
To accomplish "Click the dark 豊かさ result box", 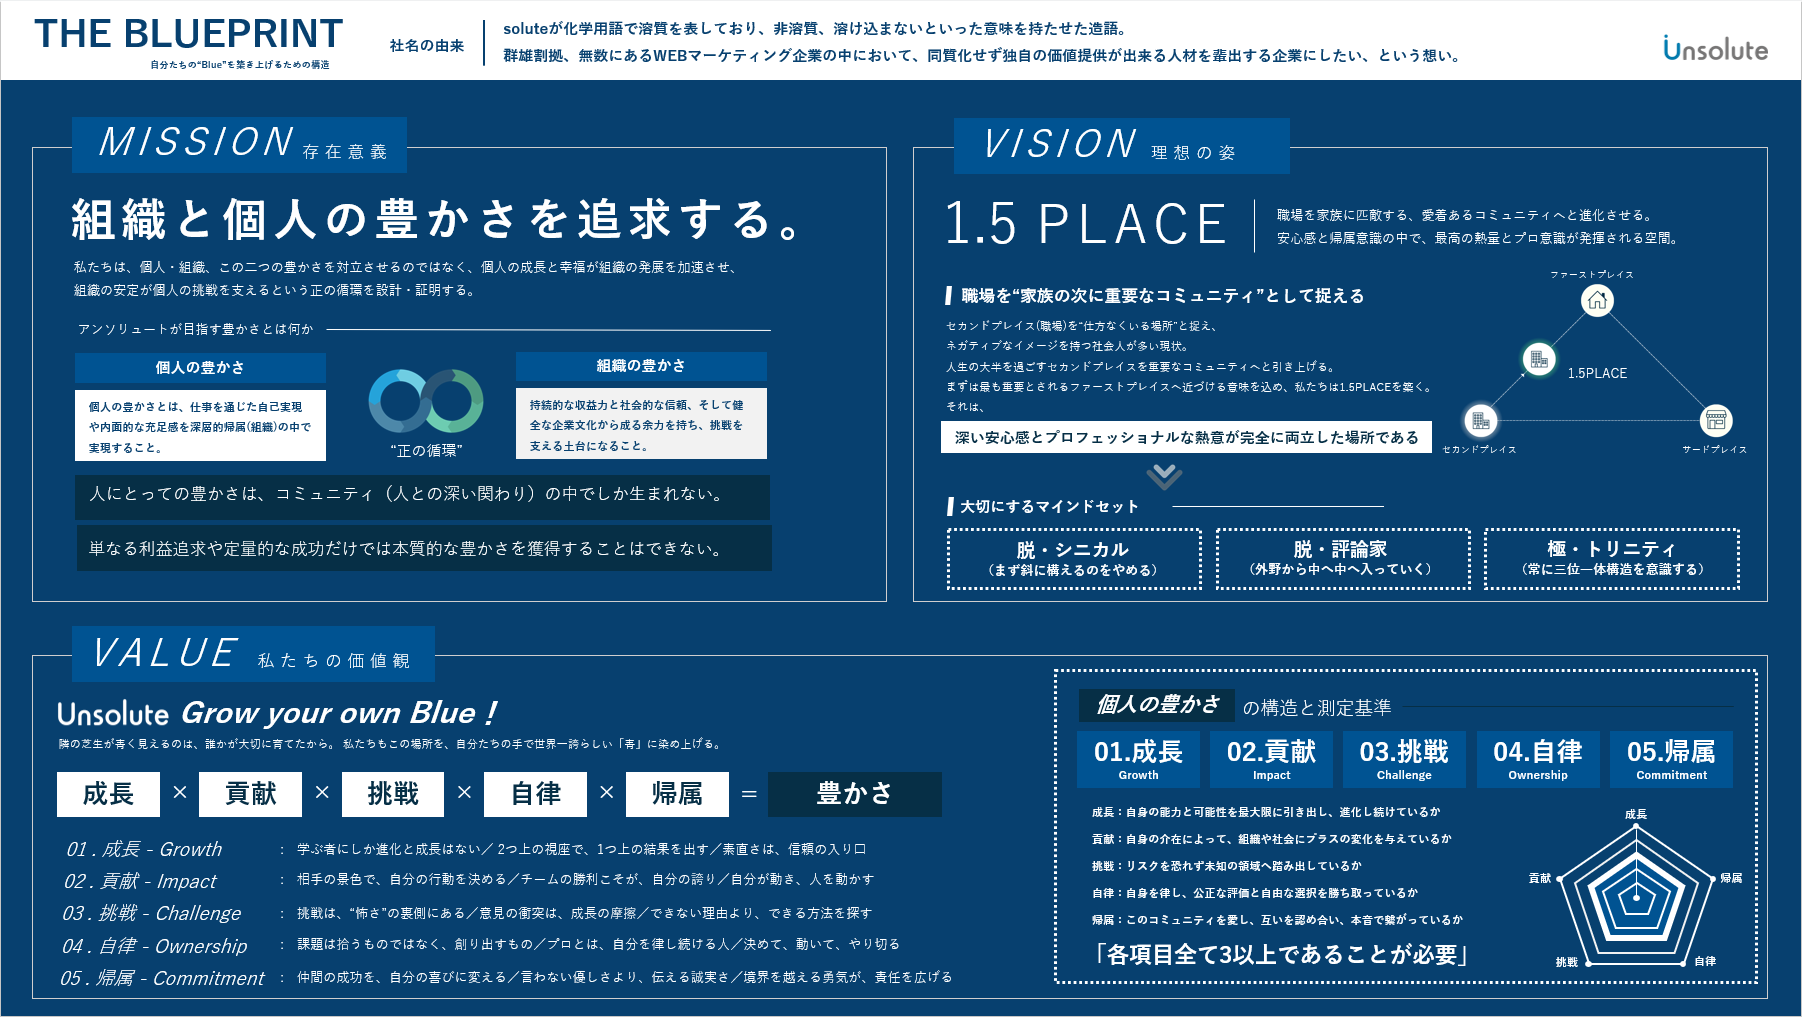I will (855, 794).
